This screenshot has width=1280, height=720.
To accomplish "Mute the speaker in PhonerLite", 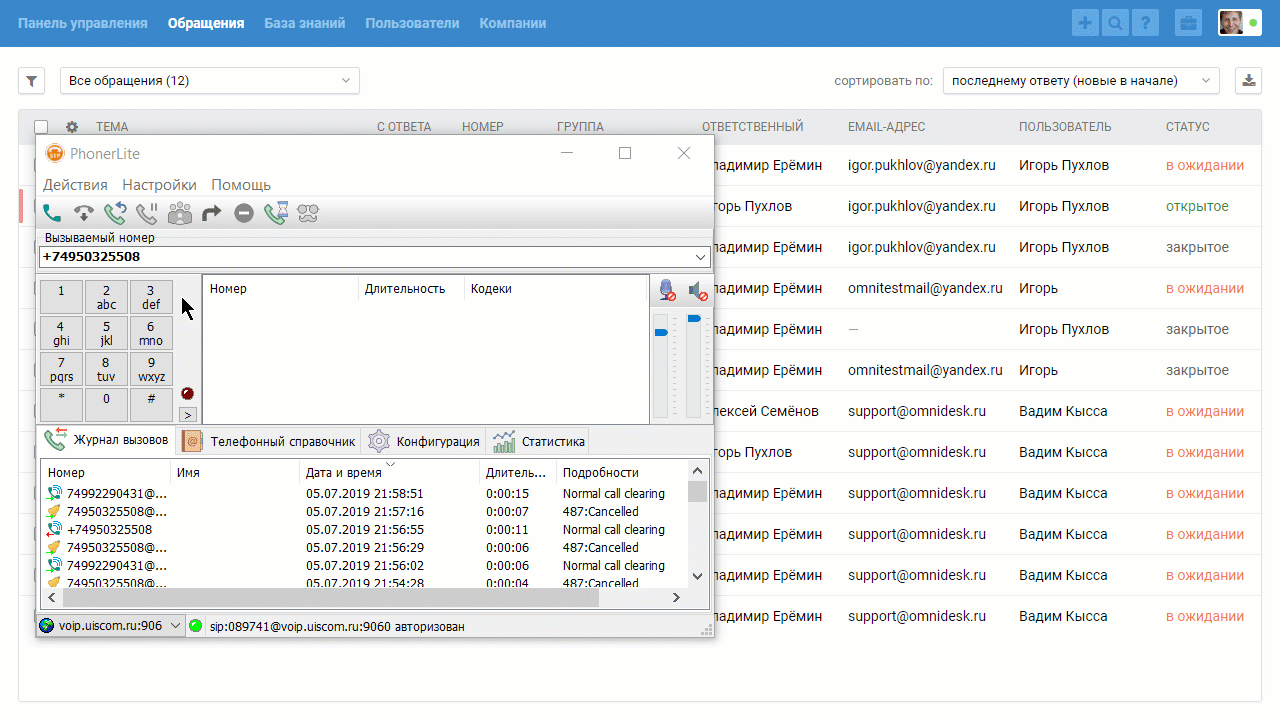I will click(698, 290).
